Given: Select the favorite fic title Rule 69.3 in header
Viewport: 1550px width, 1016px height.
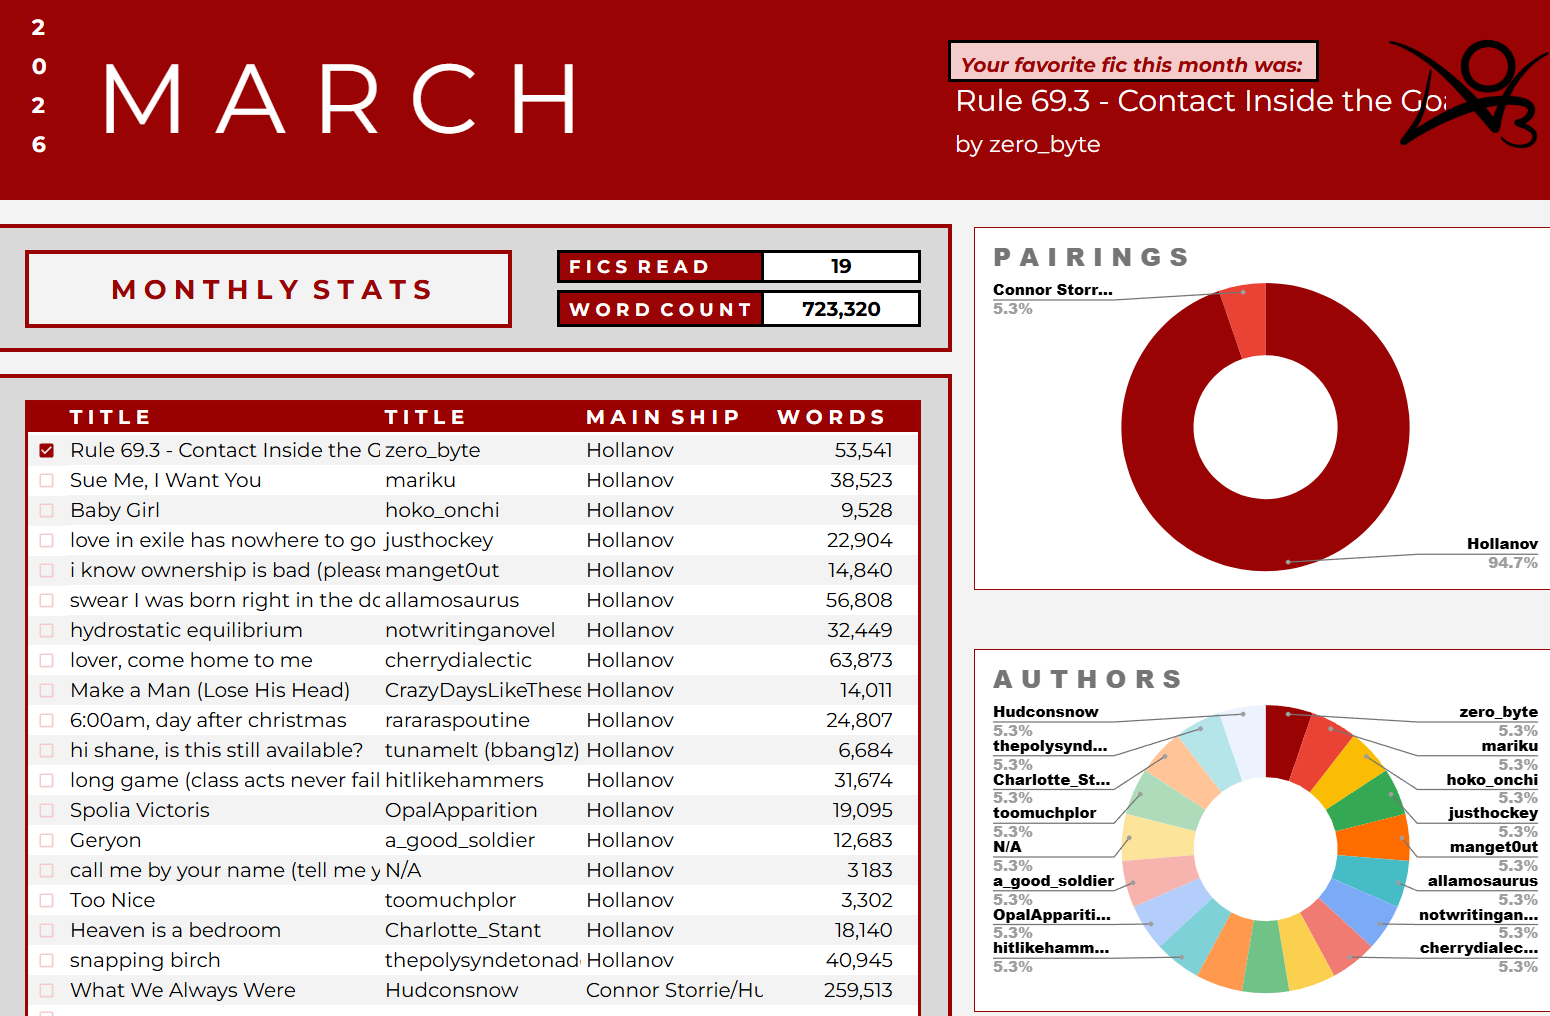Looking at the screenshot, I should tap(1200, 101).
